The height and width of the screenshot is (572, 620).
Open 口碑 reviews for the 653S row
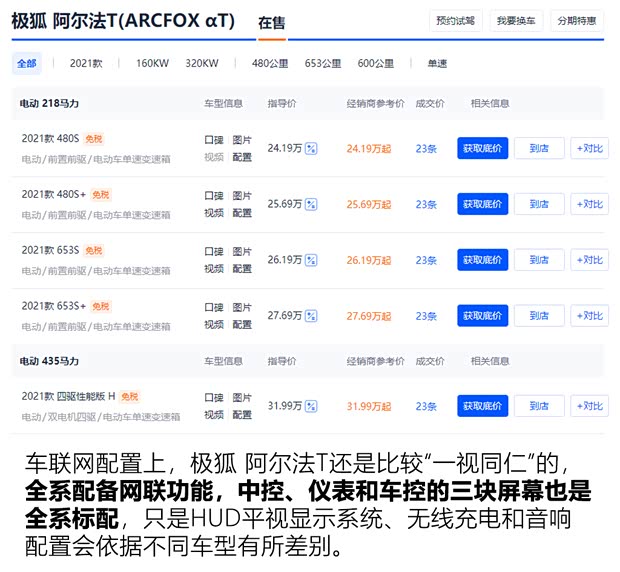214,251
